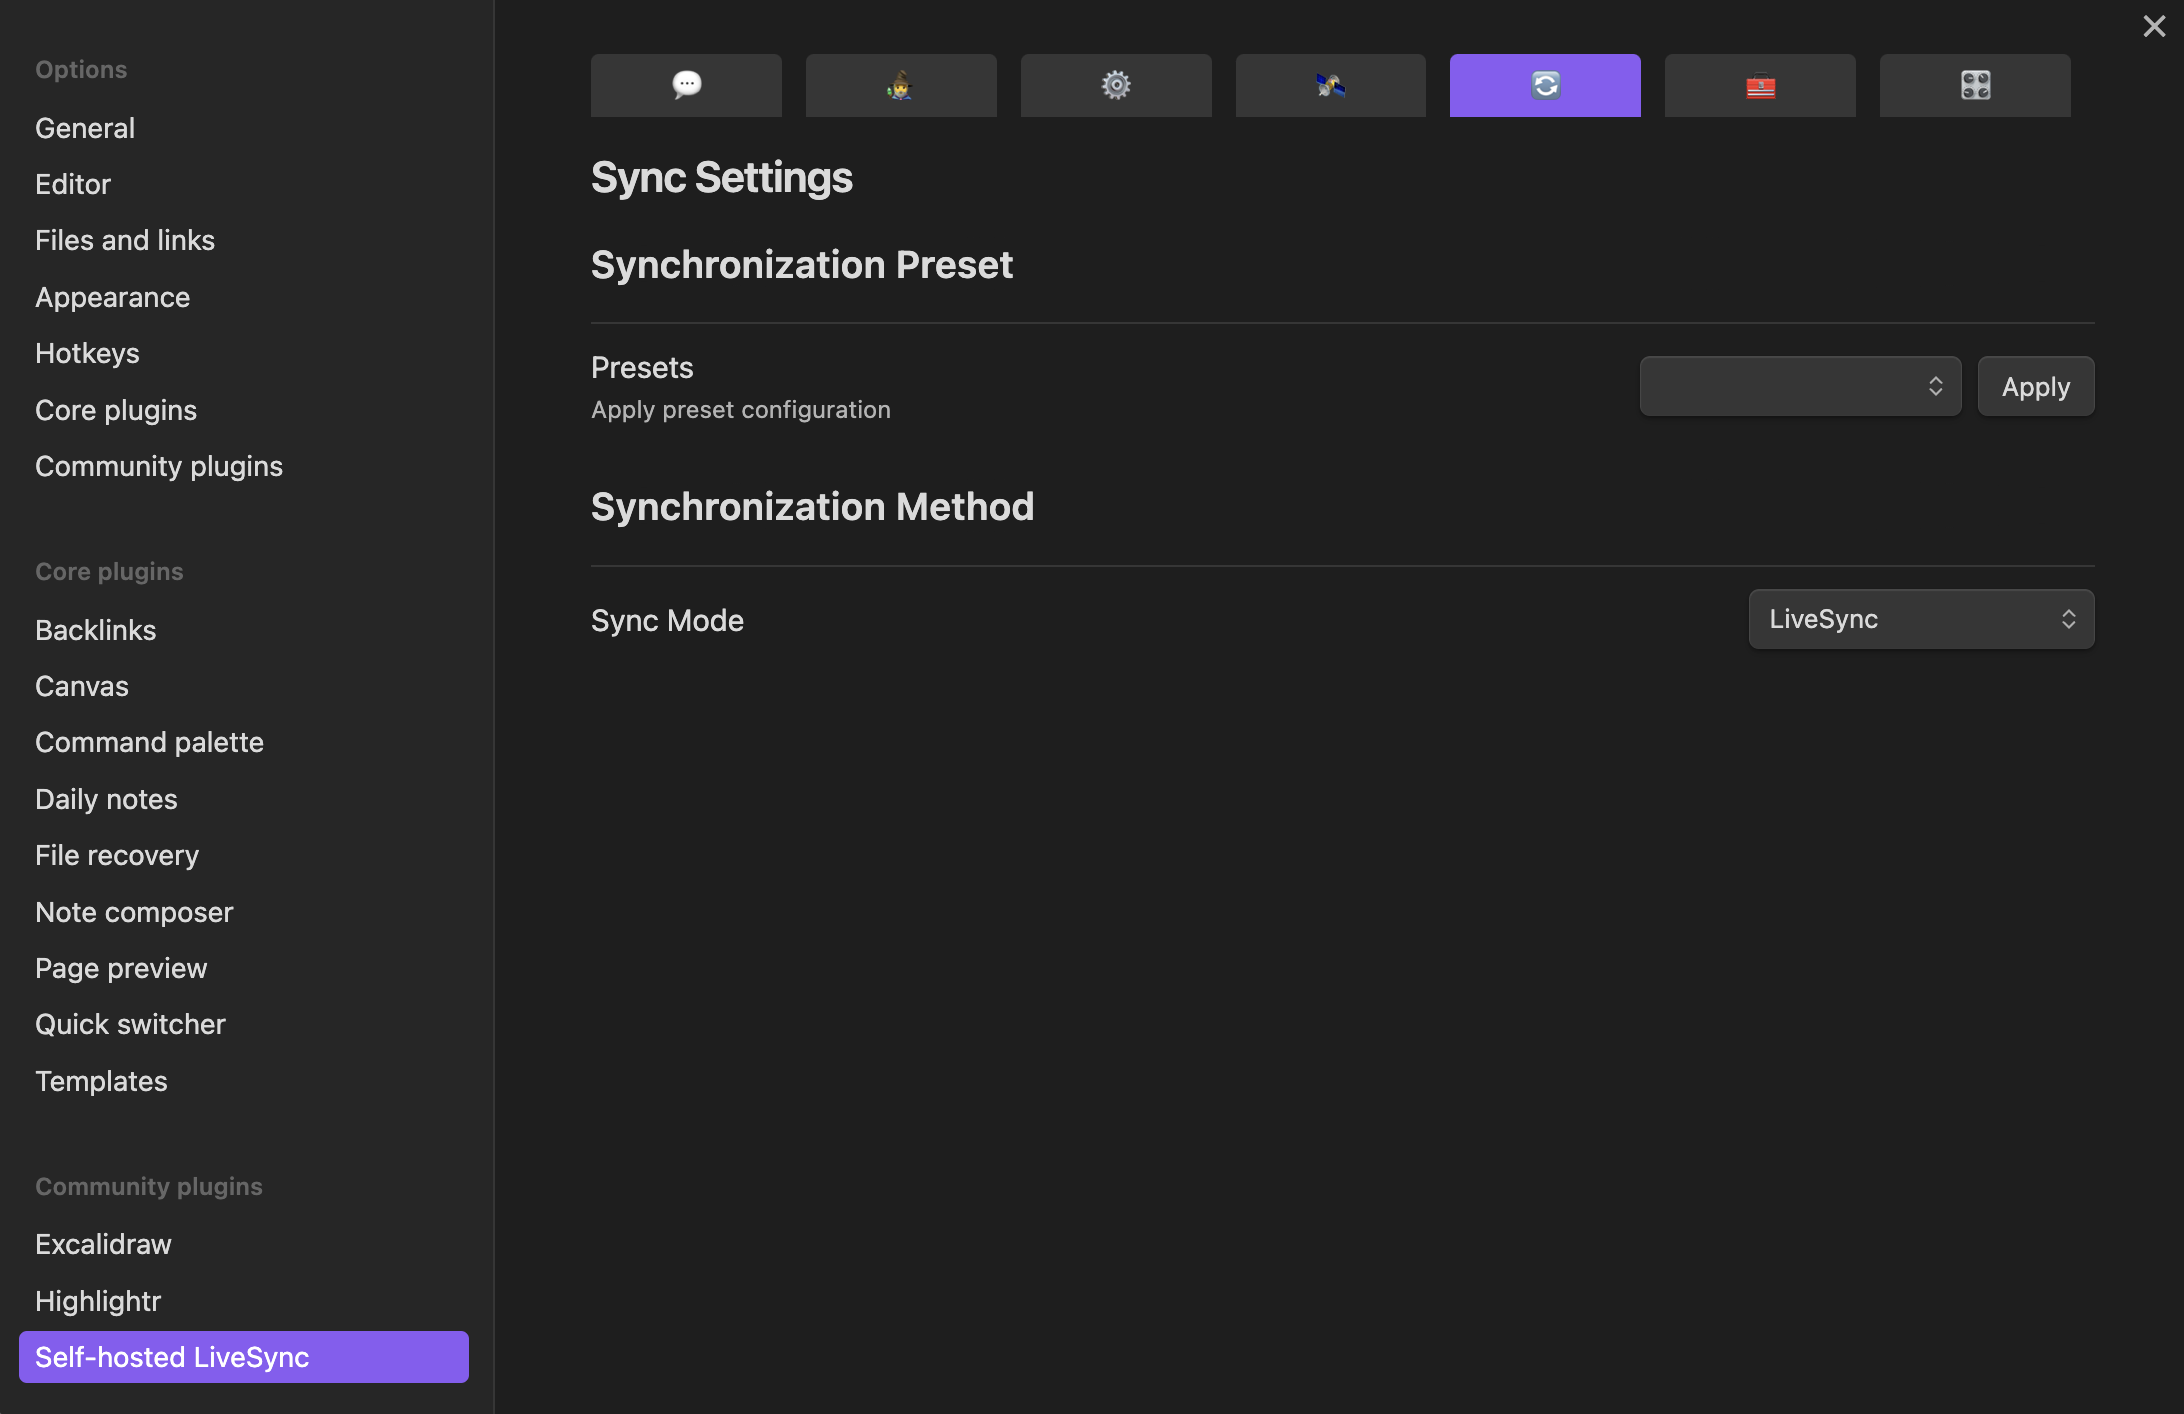
Task: Open Hotkeys settings
Action: coord(87,353)
